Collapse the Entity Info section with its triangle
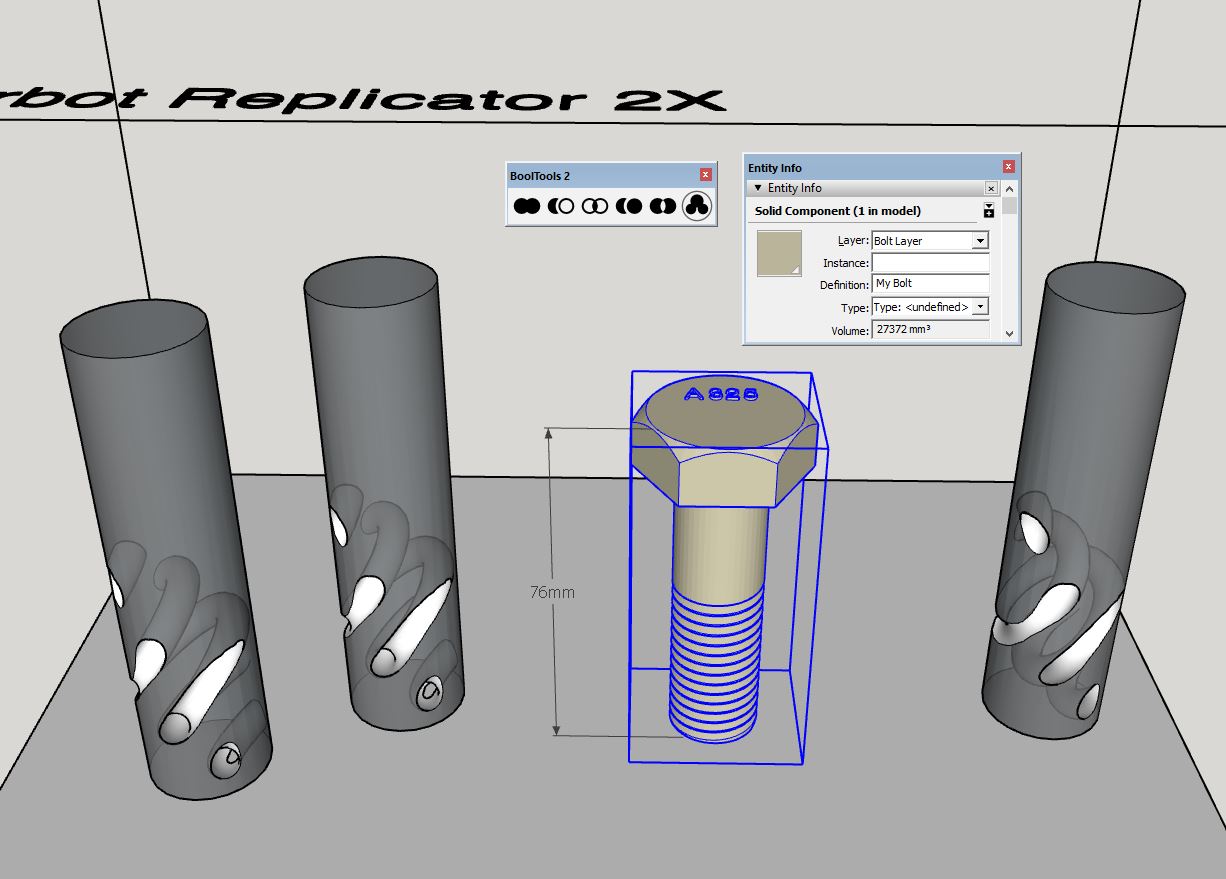 point(758,188)
